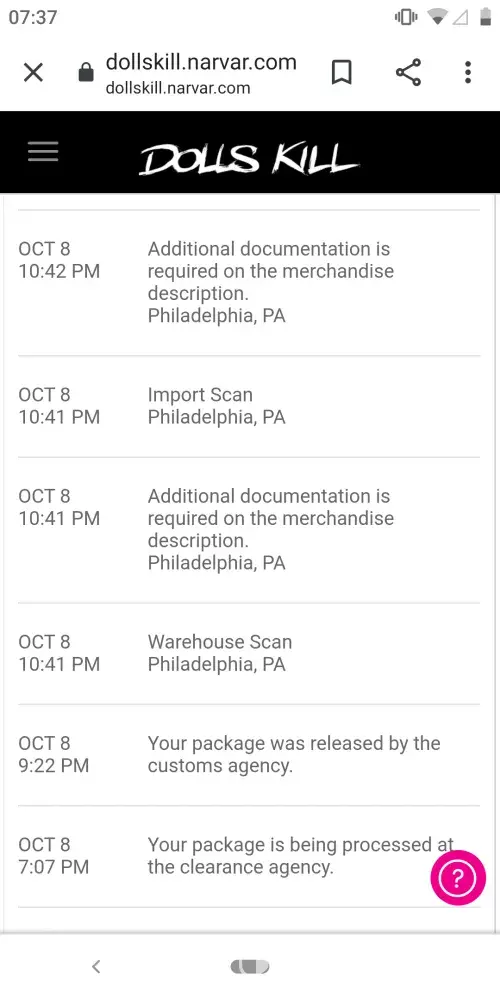Tap the 10:42 PM additional documentation entry
The height and width of the screenshot is (1000, 500).
[x=249, y=283]
